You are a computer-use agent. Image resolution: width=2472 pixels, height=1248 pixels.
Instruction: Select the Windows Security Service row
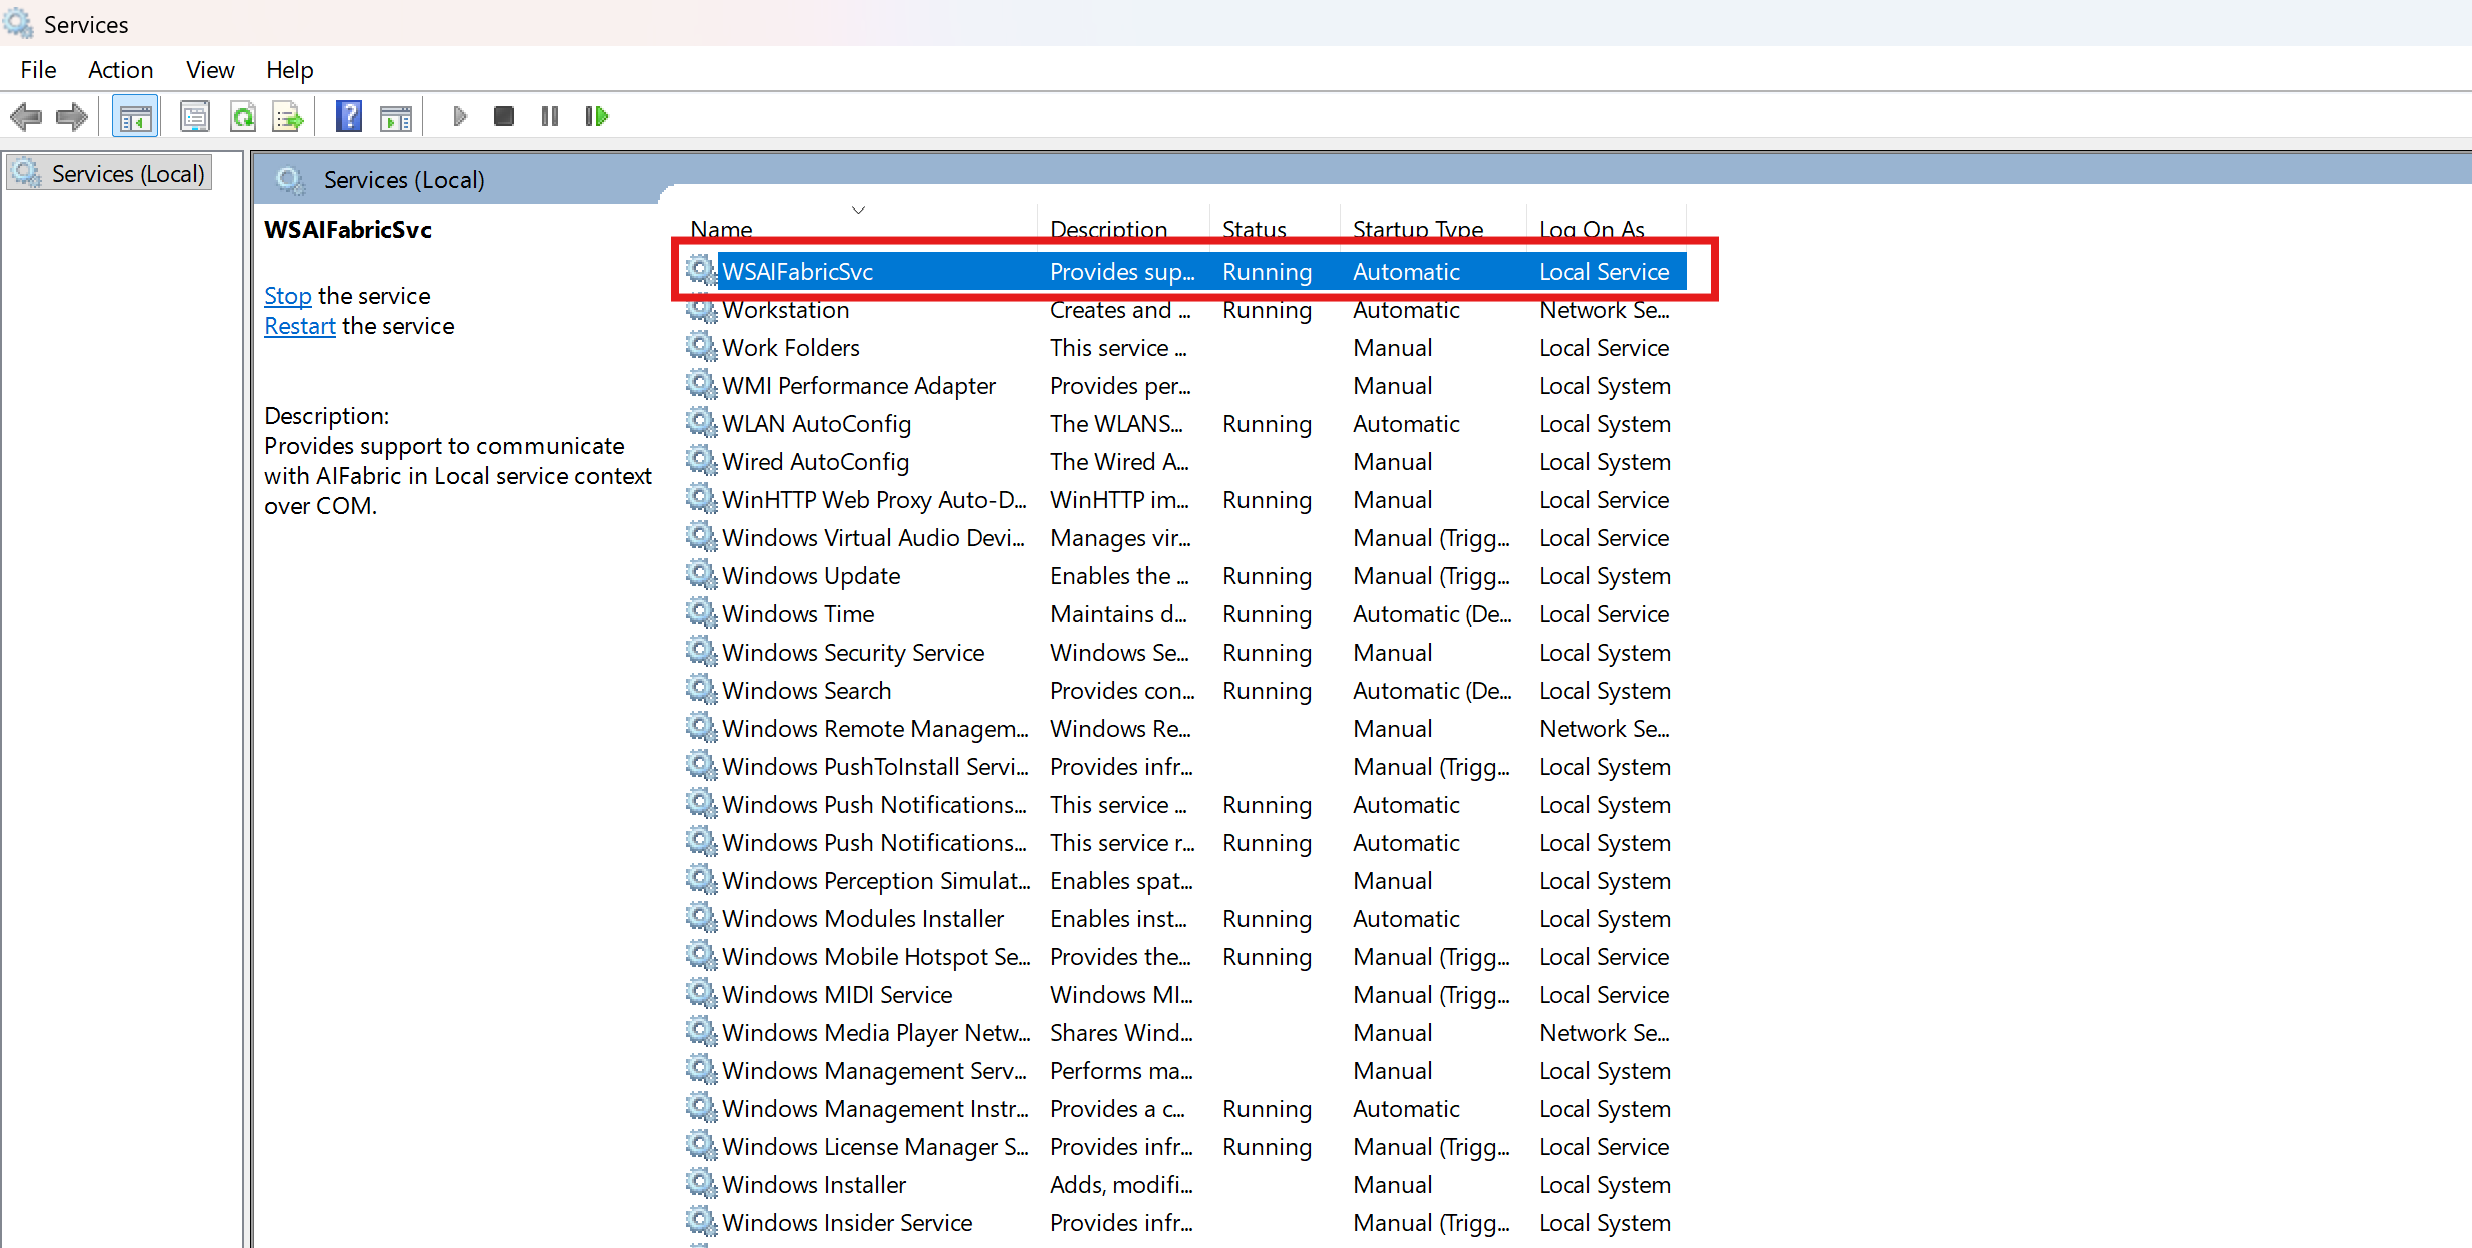[1186, 653]
